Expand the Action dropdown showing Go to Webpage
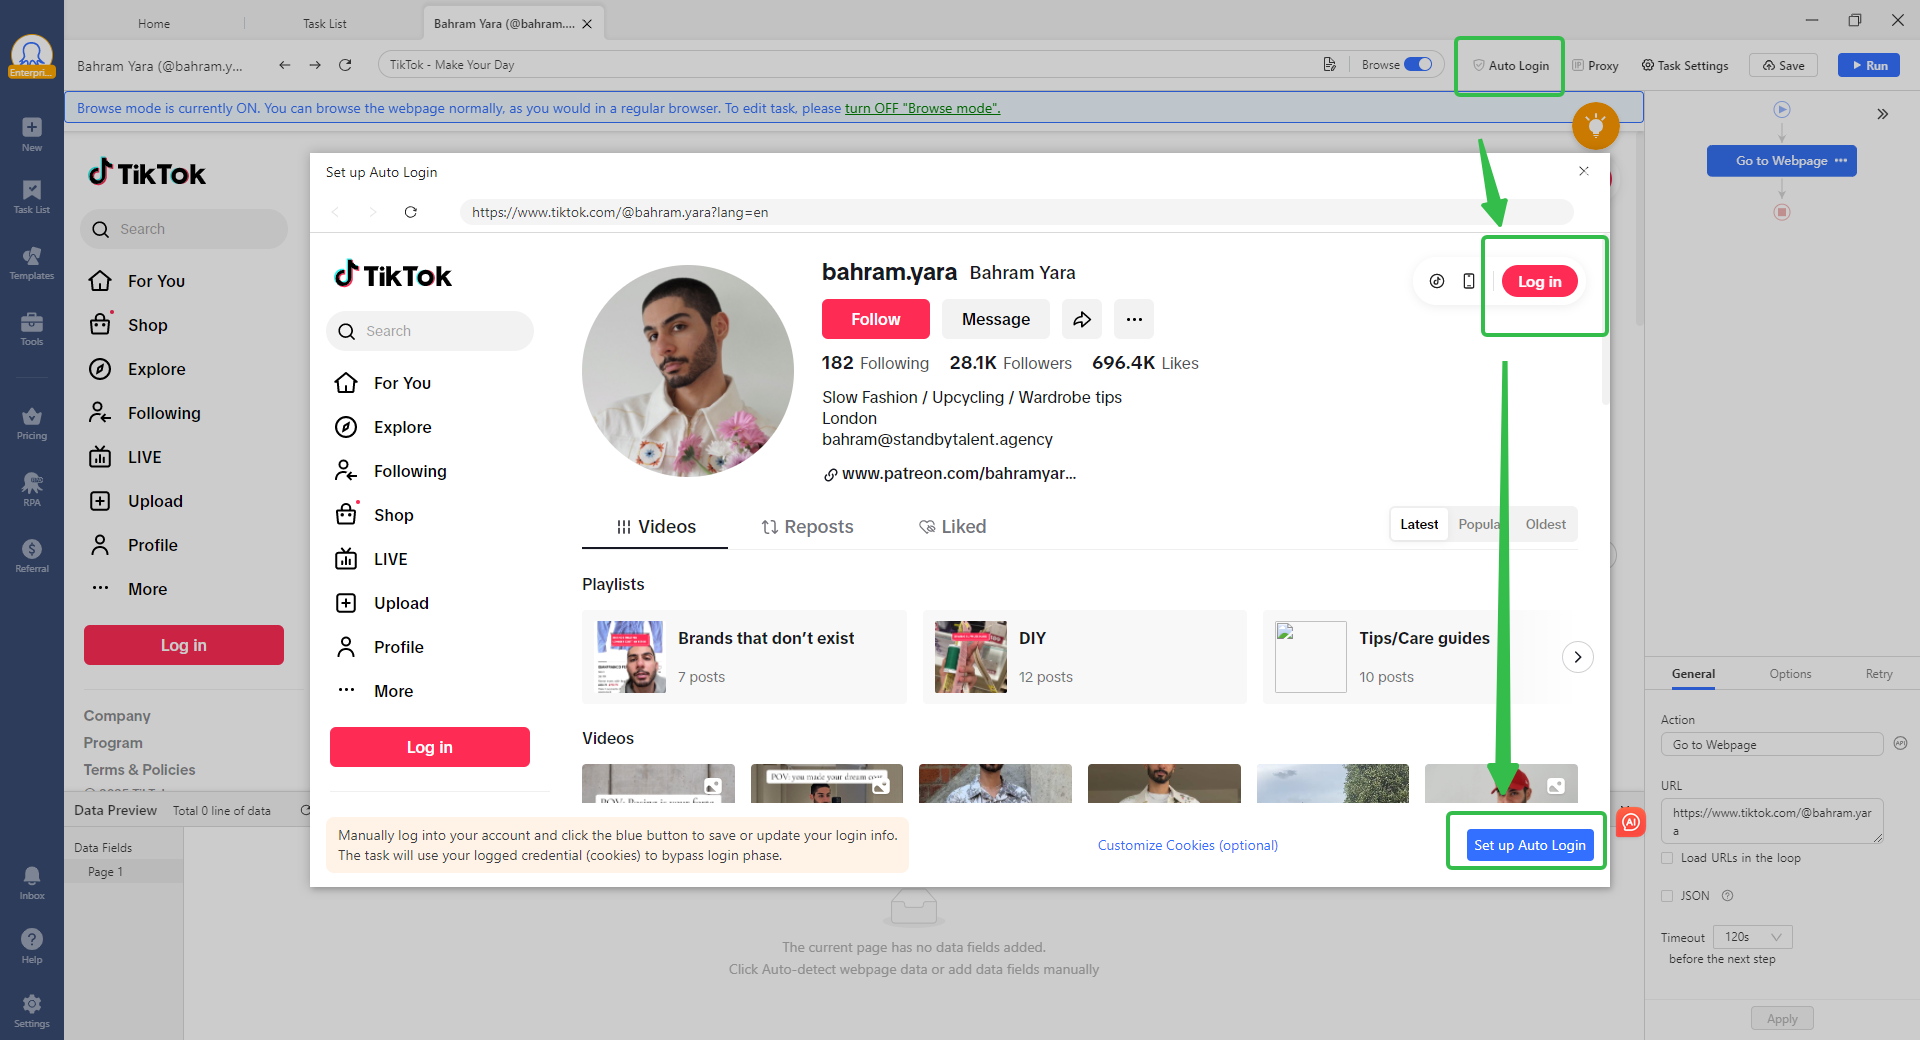1920x1040 pixels. [1771, 744]
